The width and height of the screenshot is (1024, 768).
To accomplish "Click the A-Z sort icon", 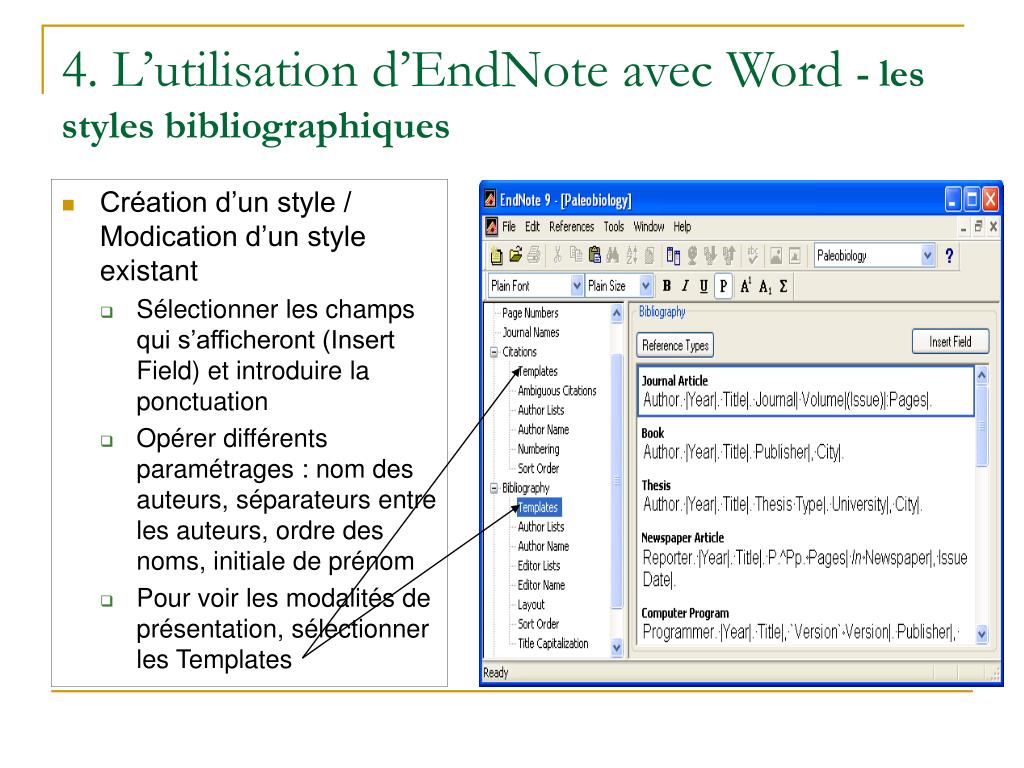I will (x=632, y=255).
